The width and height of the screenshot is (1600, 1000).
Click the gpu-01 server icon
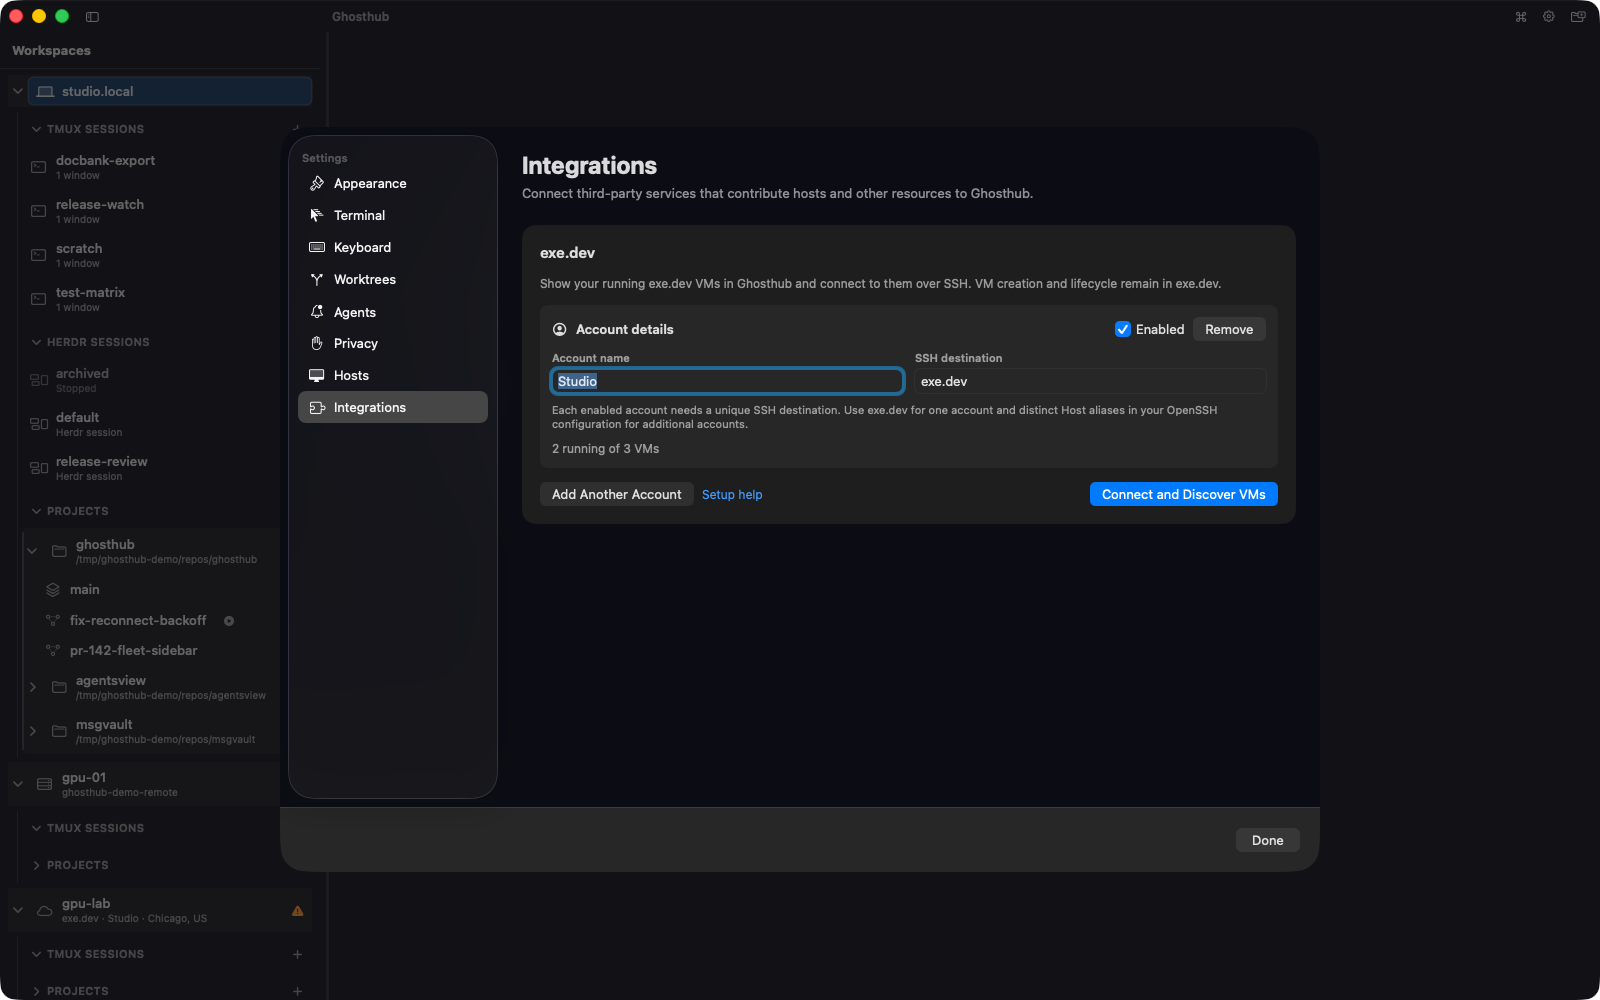(x=45, y=784)
